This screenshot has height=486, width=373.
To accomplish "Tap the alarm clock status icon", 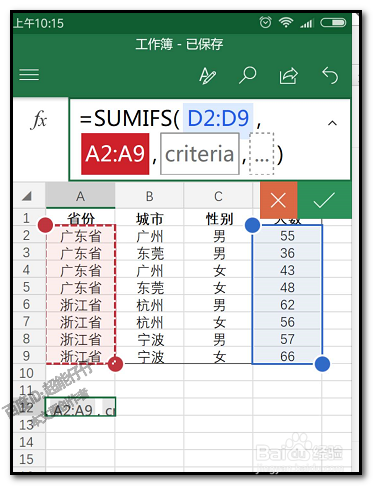I will (265, 23).
